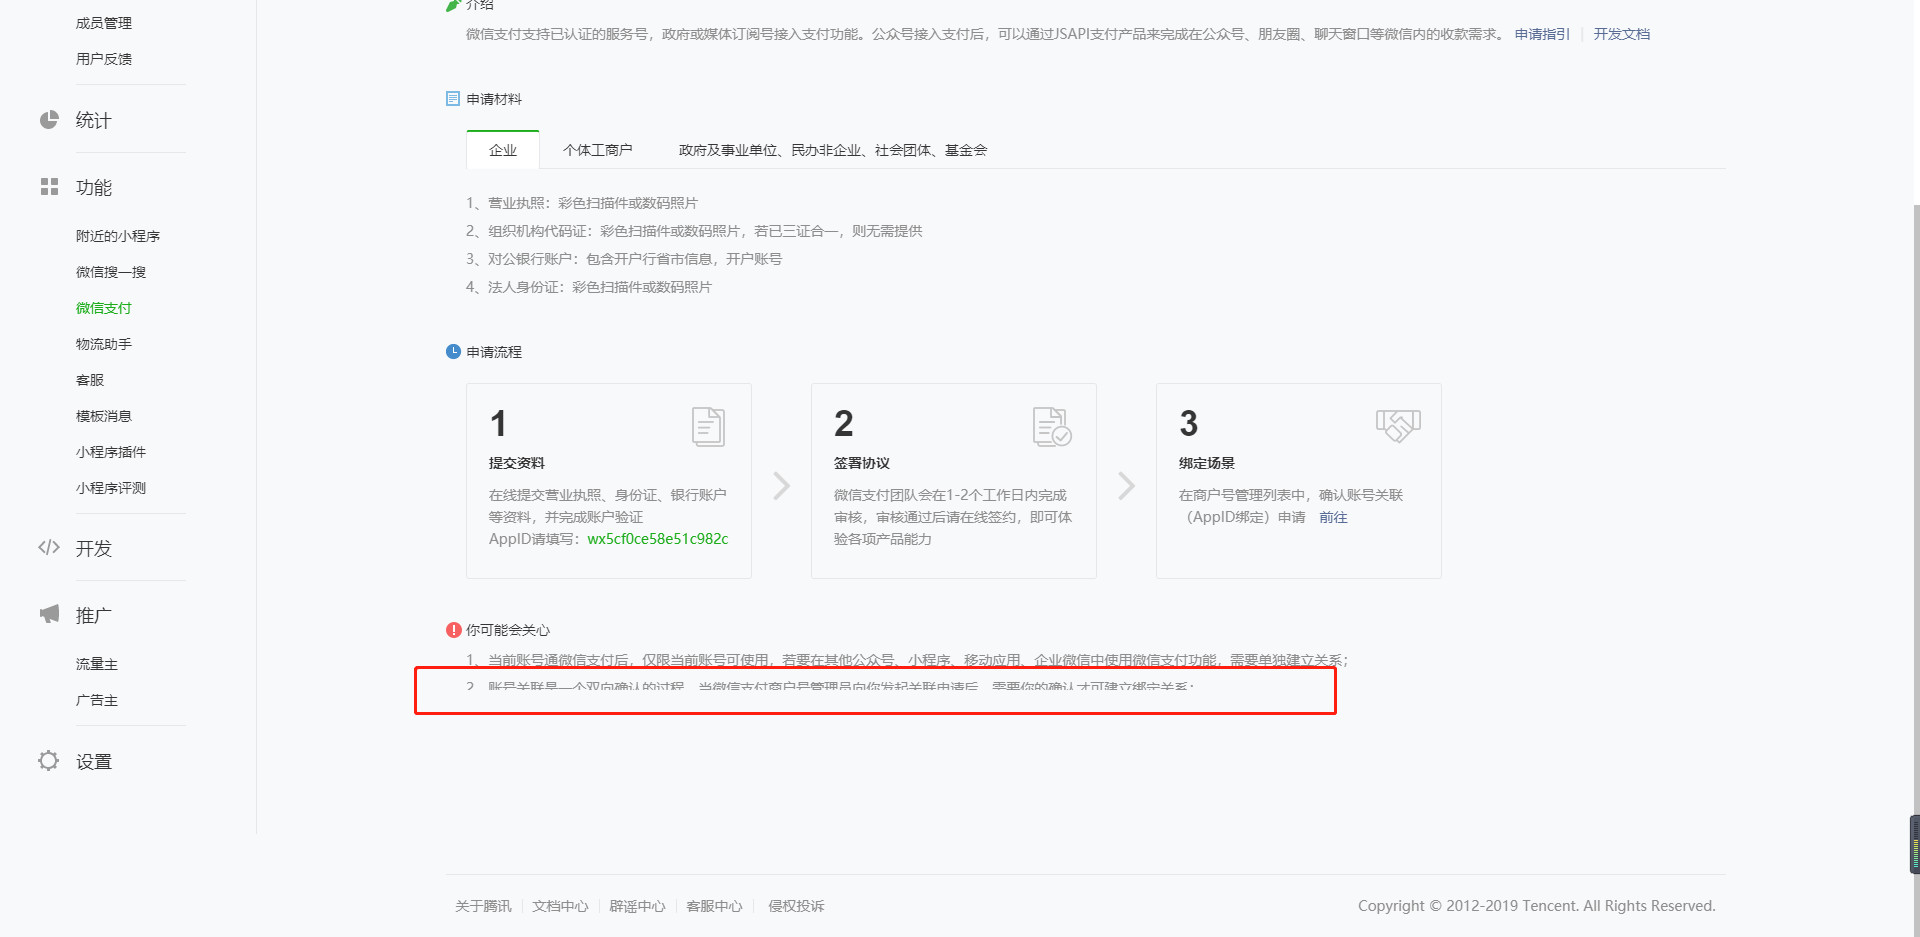
Task: Click the 开发 code brackets icon
Action: [49, 547]
